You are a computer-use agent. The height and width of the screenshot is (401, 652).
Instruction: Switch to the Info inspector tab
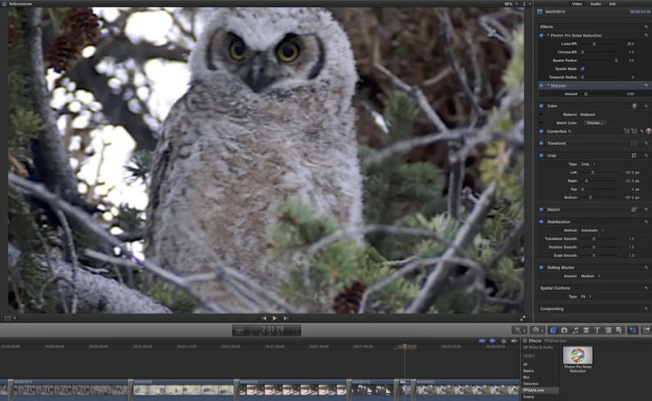click(612, 4)
